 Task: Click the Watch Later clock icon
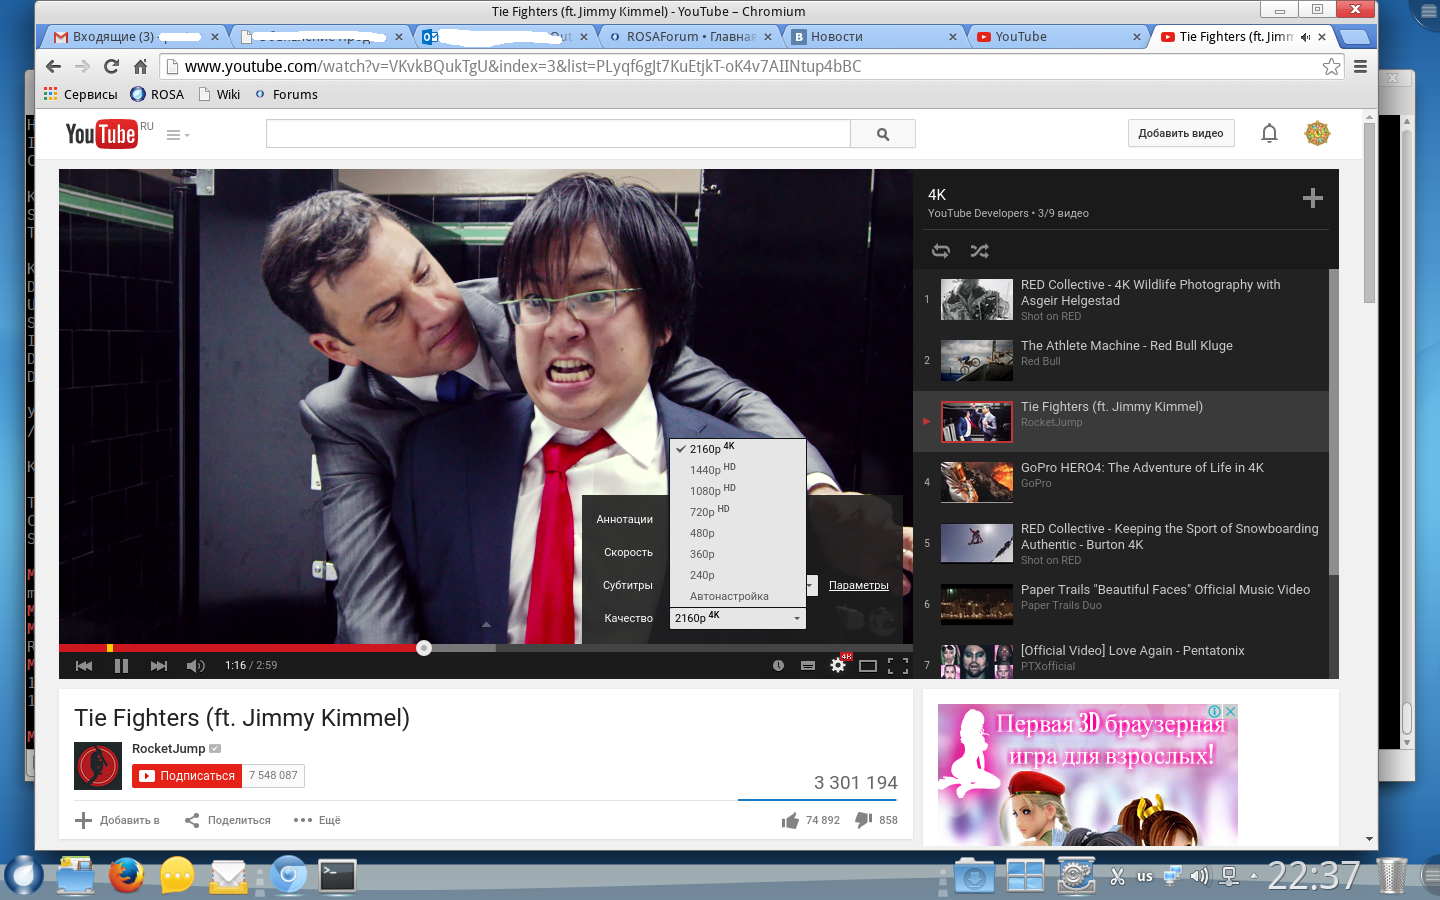tap(778, 666)
